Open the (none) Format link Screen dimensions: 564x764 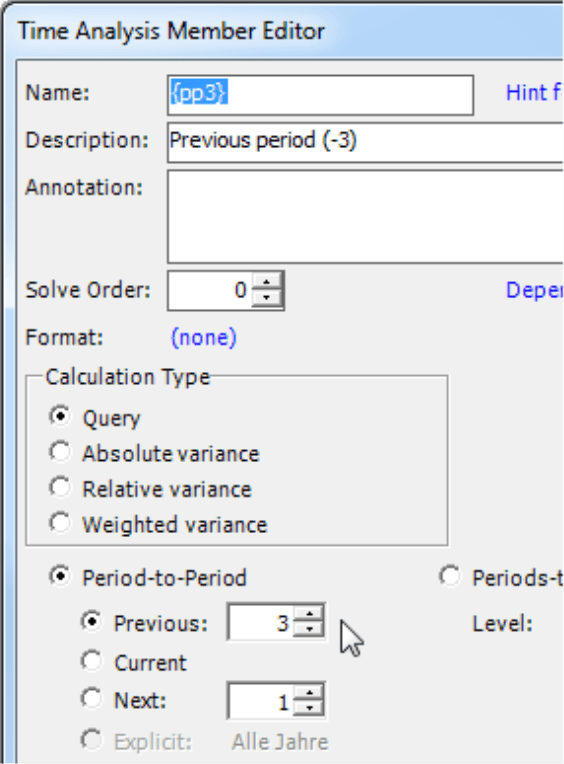click(x=204, y=337)
